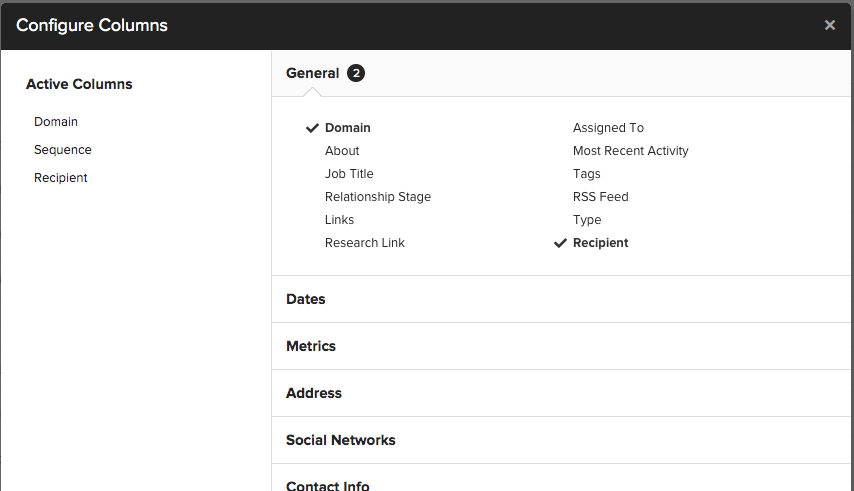Expand the Metrics section
The width and height of the screenshot is (854, 491).
tap(311, 346)
